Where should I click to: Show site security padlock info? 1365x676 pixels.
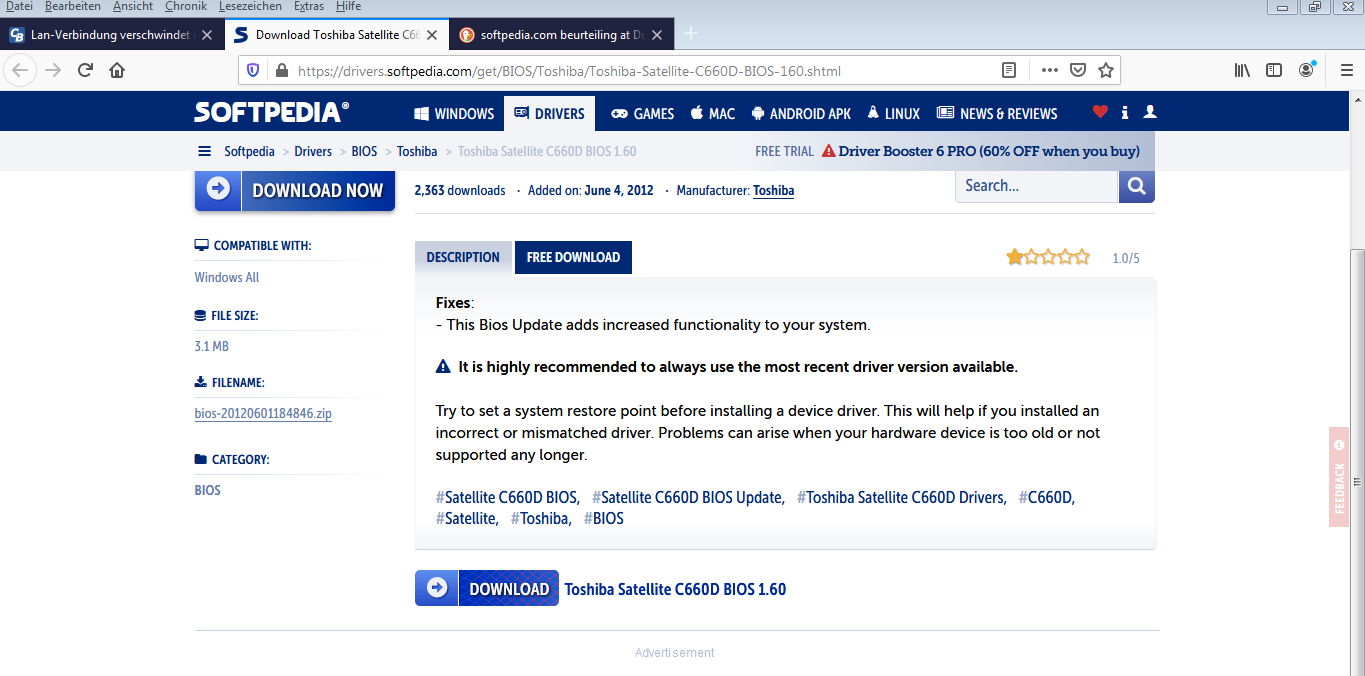pyautogui.click(x=281, y=71)
